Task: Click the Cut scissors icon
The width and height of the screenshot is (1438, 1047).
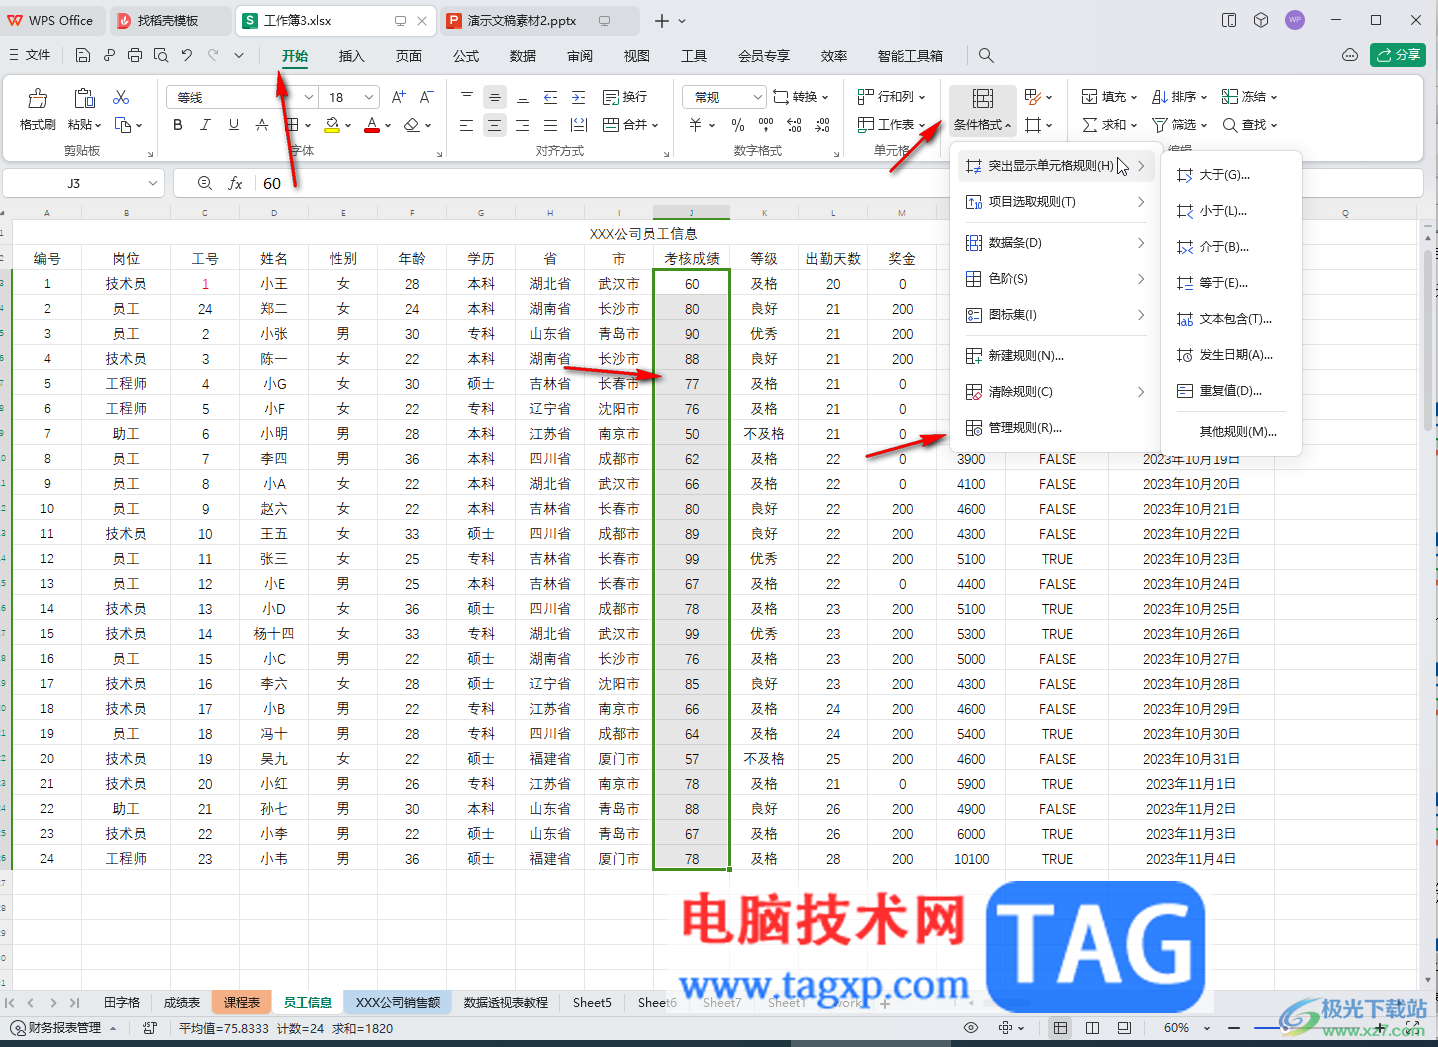Action: (x=121, y=97)
